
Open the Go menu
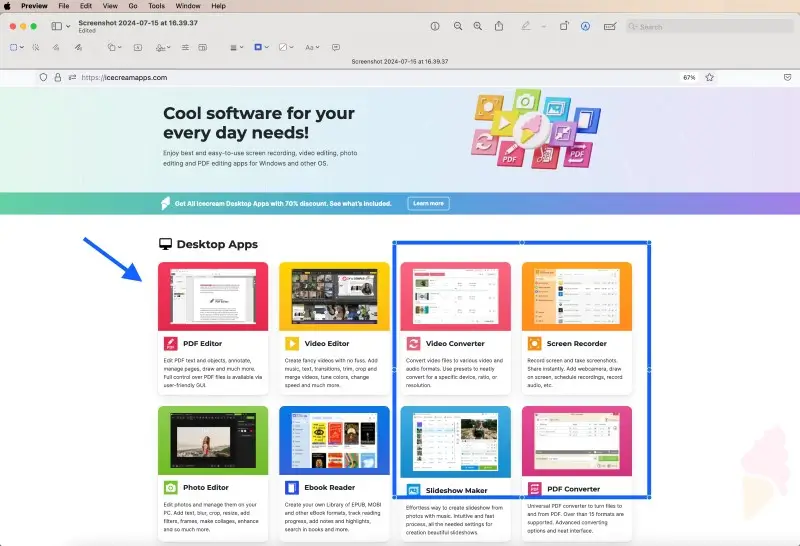(133, 6)
